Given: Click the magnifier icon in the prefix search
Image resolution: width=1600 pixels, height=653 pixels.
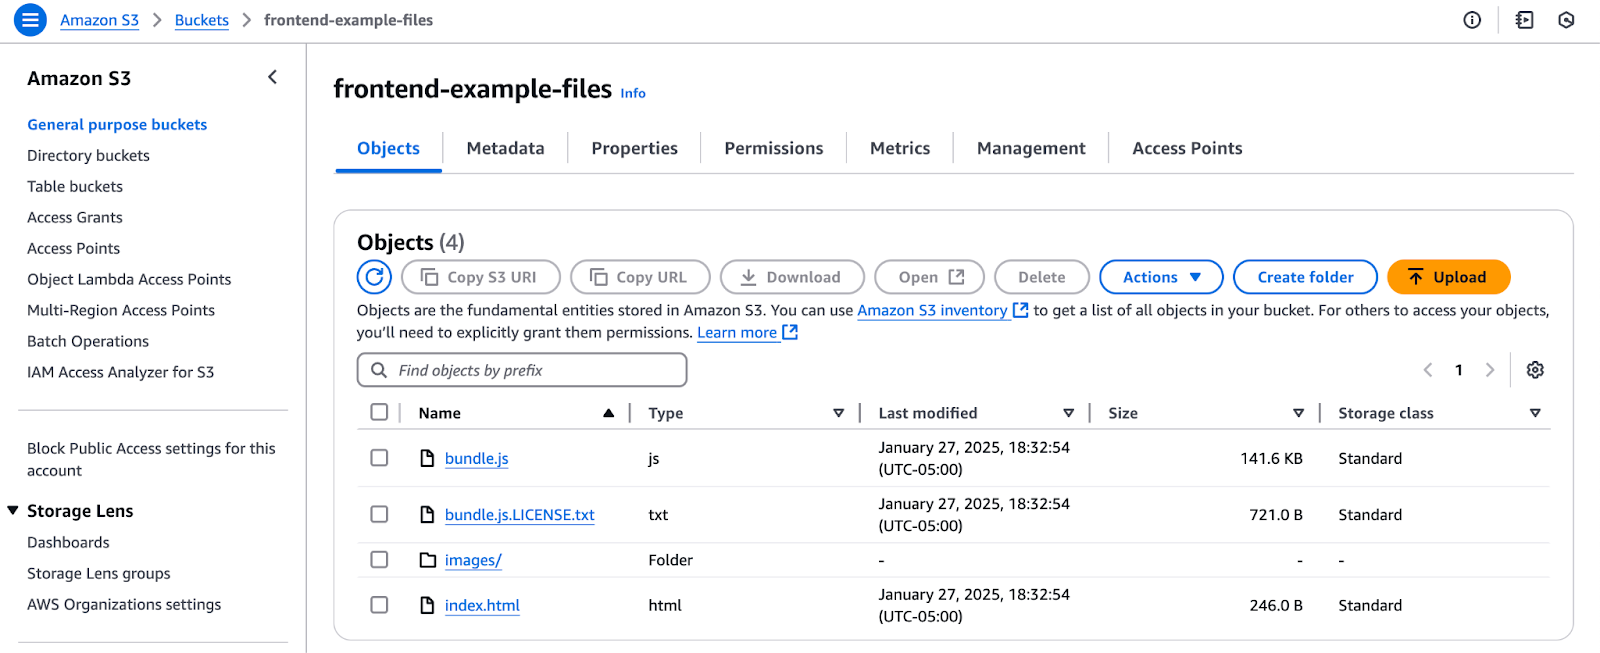Looking at the screenshot, I should [x=379, y=370].
